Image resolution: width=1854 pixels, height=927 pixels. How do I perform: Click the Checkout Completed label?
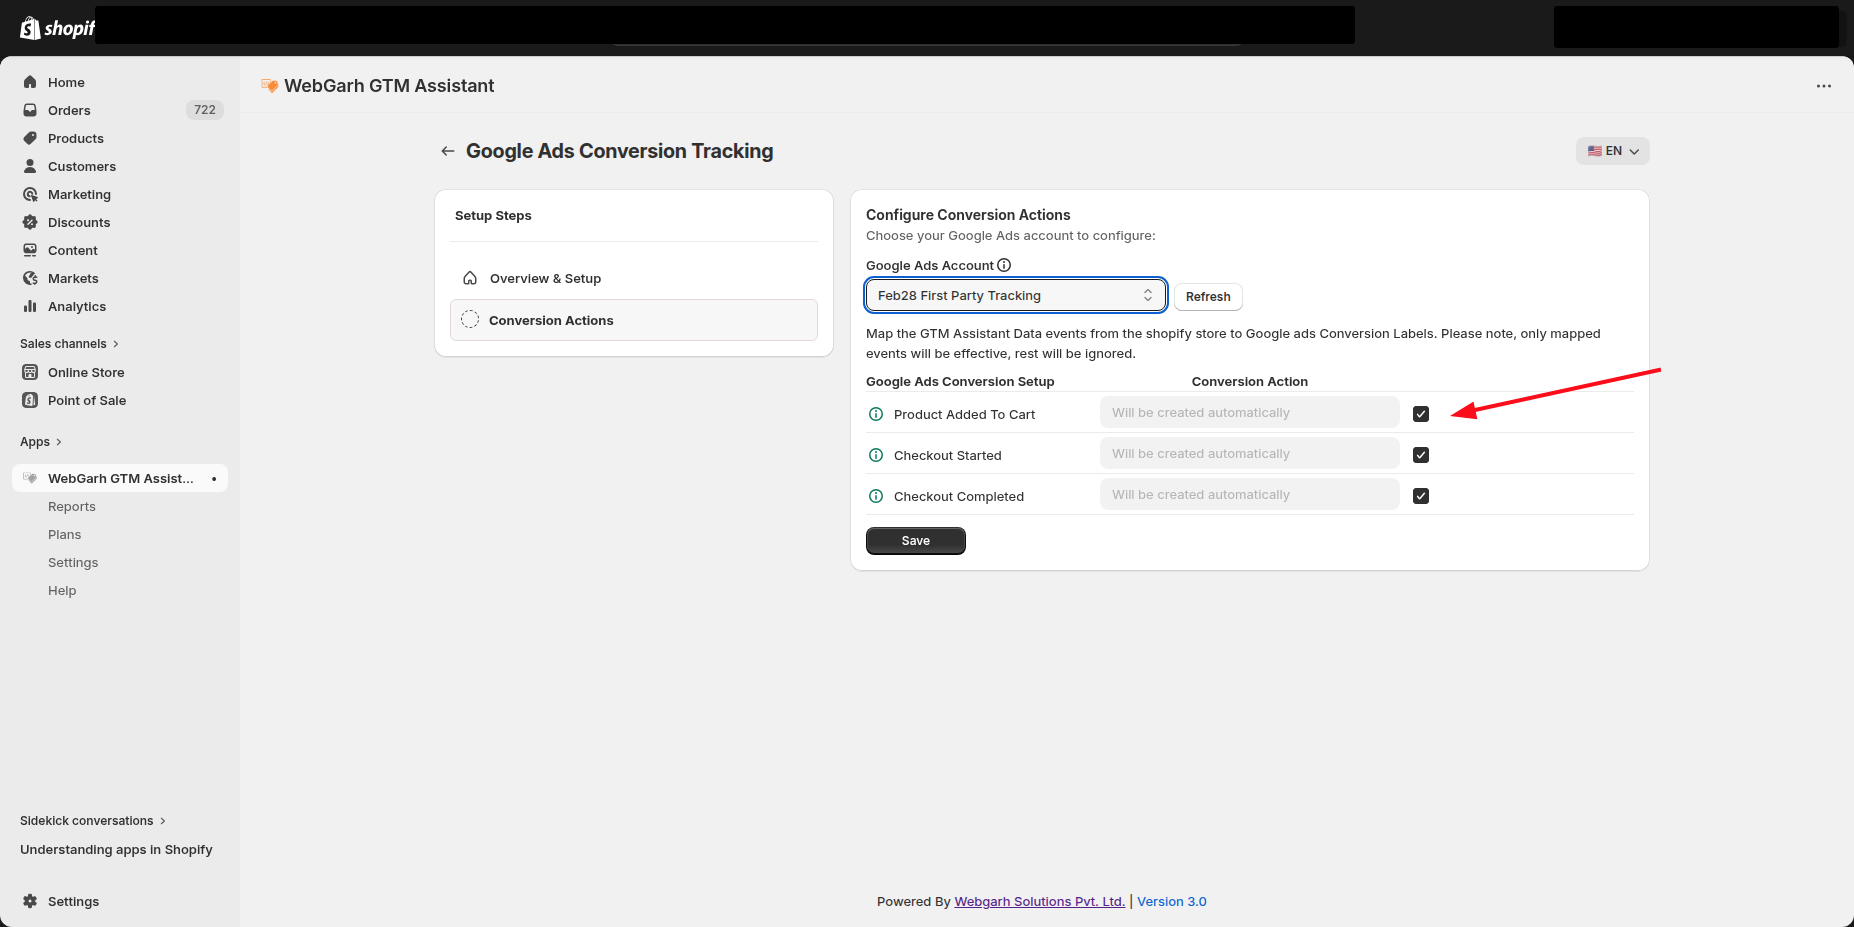click(x=959, y=497)
